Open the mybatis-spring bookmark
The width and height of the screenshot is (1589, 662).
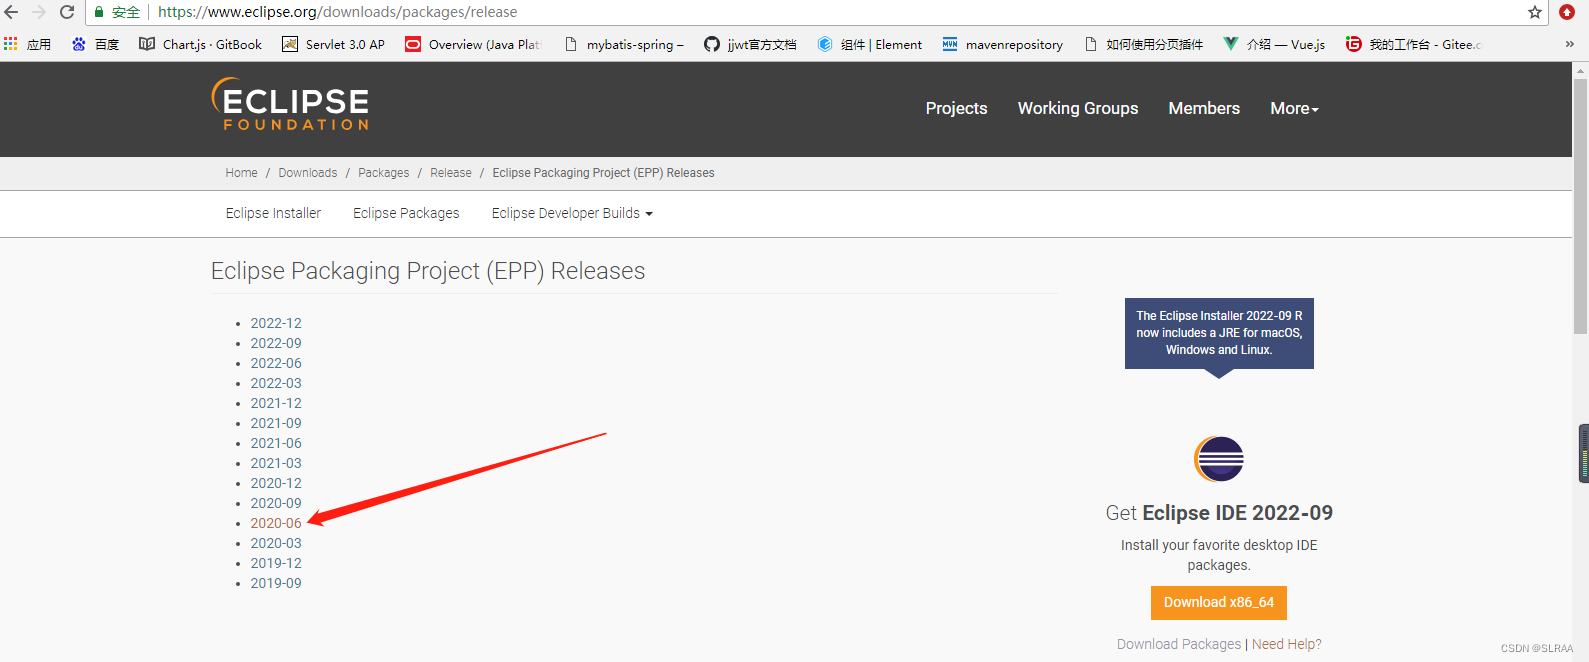click(x=625, y=44)
